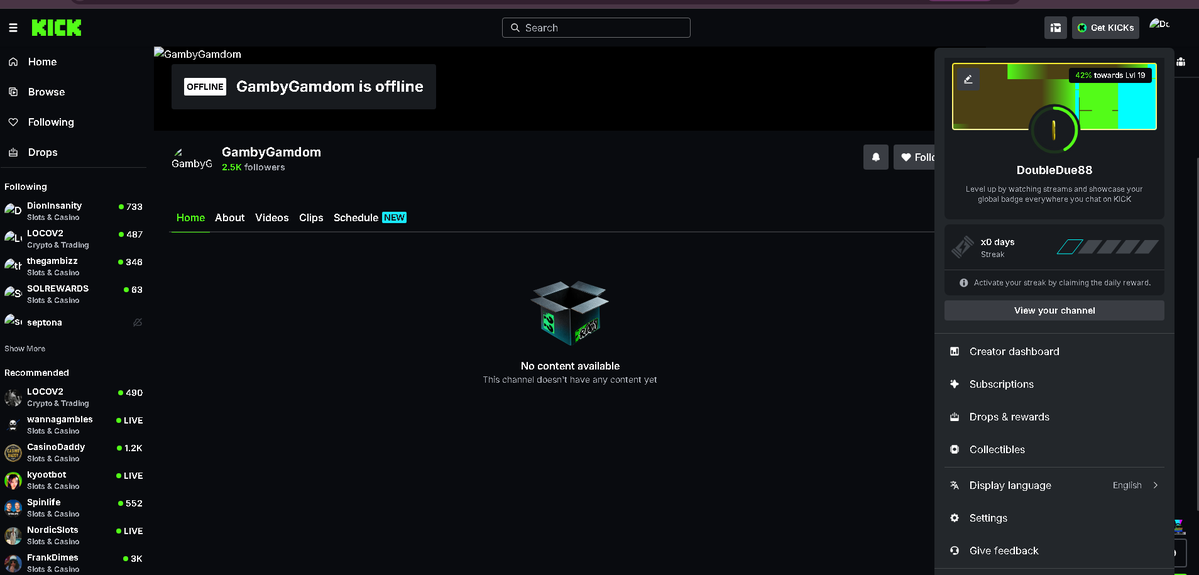
Task: Click the Search input field
Action: tap(596, 28)
